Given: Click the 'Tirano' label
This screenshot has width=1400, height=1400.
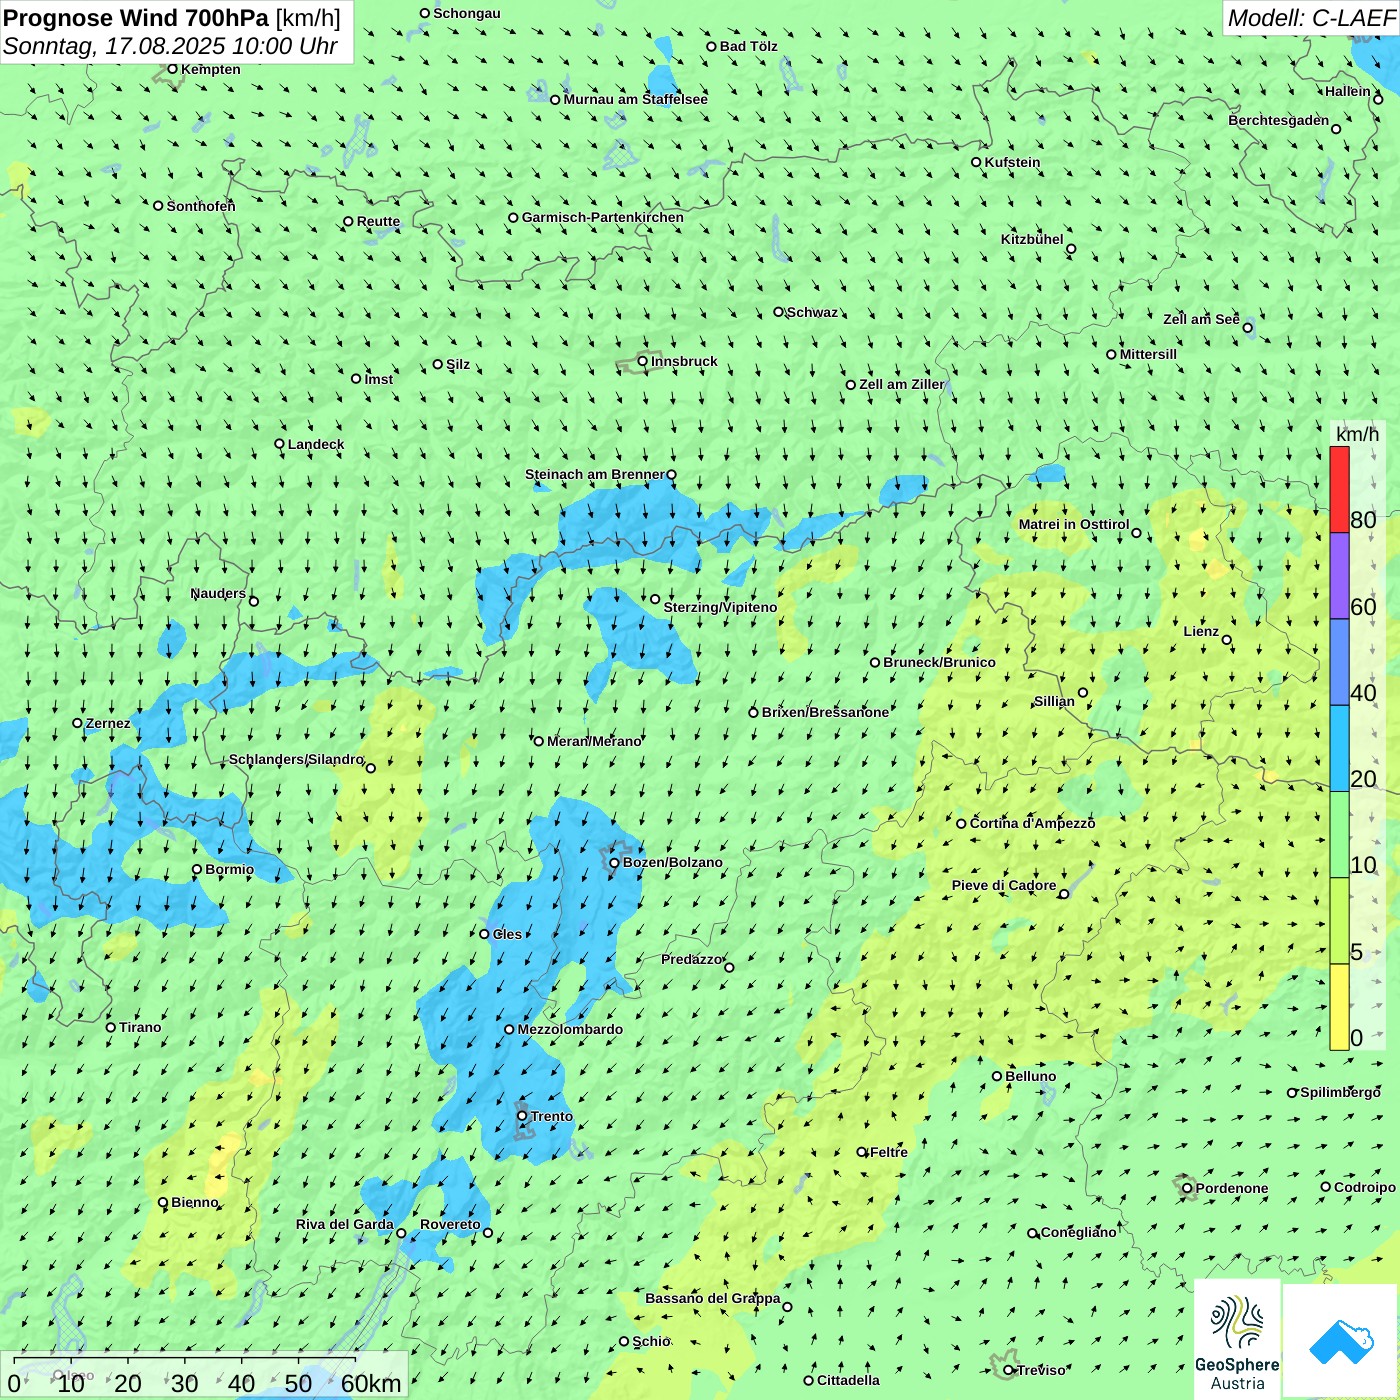Looking at the screenshot, I should click(140, 1027).
